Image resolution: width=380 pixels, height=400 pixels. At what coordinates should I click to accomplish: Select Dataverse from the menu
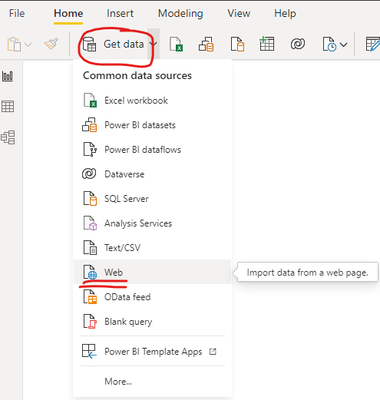coord(152,174)
